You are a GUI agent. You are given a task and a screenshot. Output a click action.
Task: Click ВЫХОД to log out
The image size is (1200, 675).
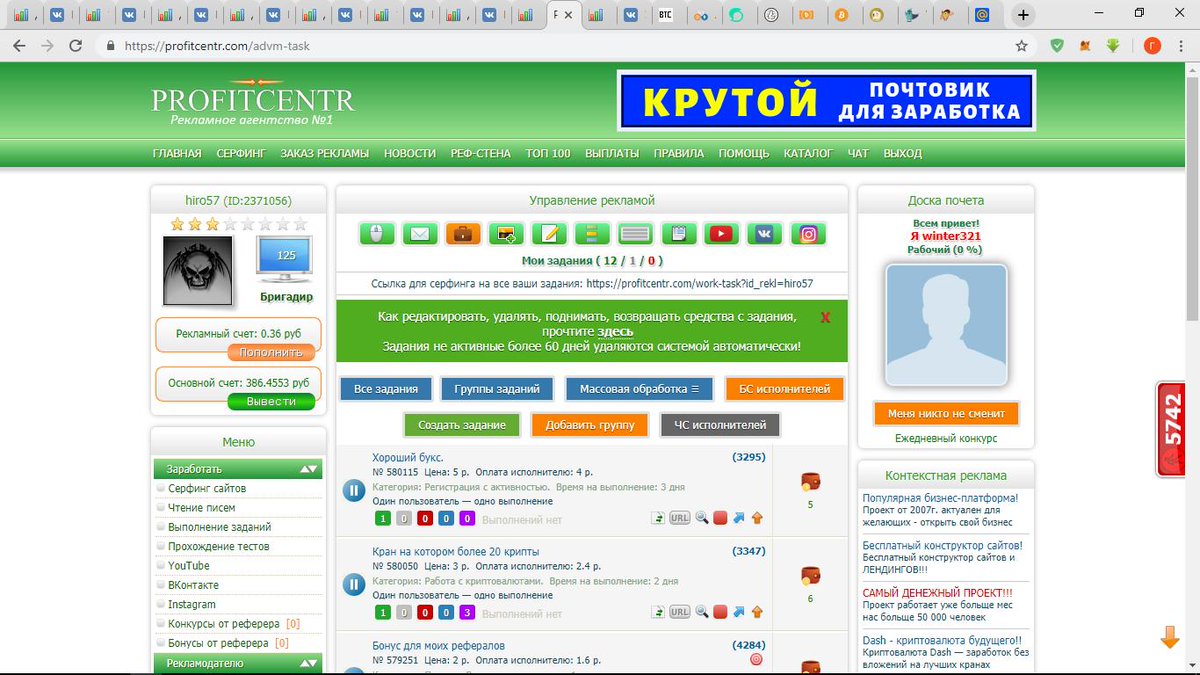[903, 153]
